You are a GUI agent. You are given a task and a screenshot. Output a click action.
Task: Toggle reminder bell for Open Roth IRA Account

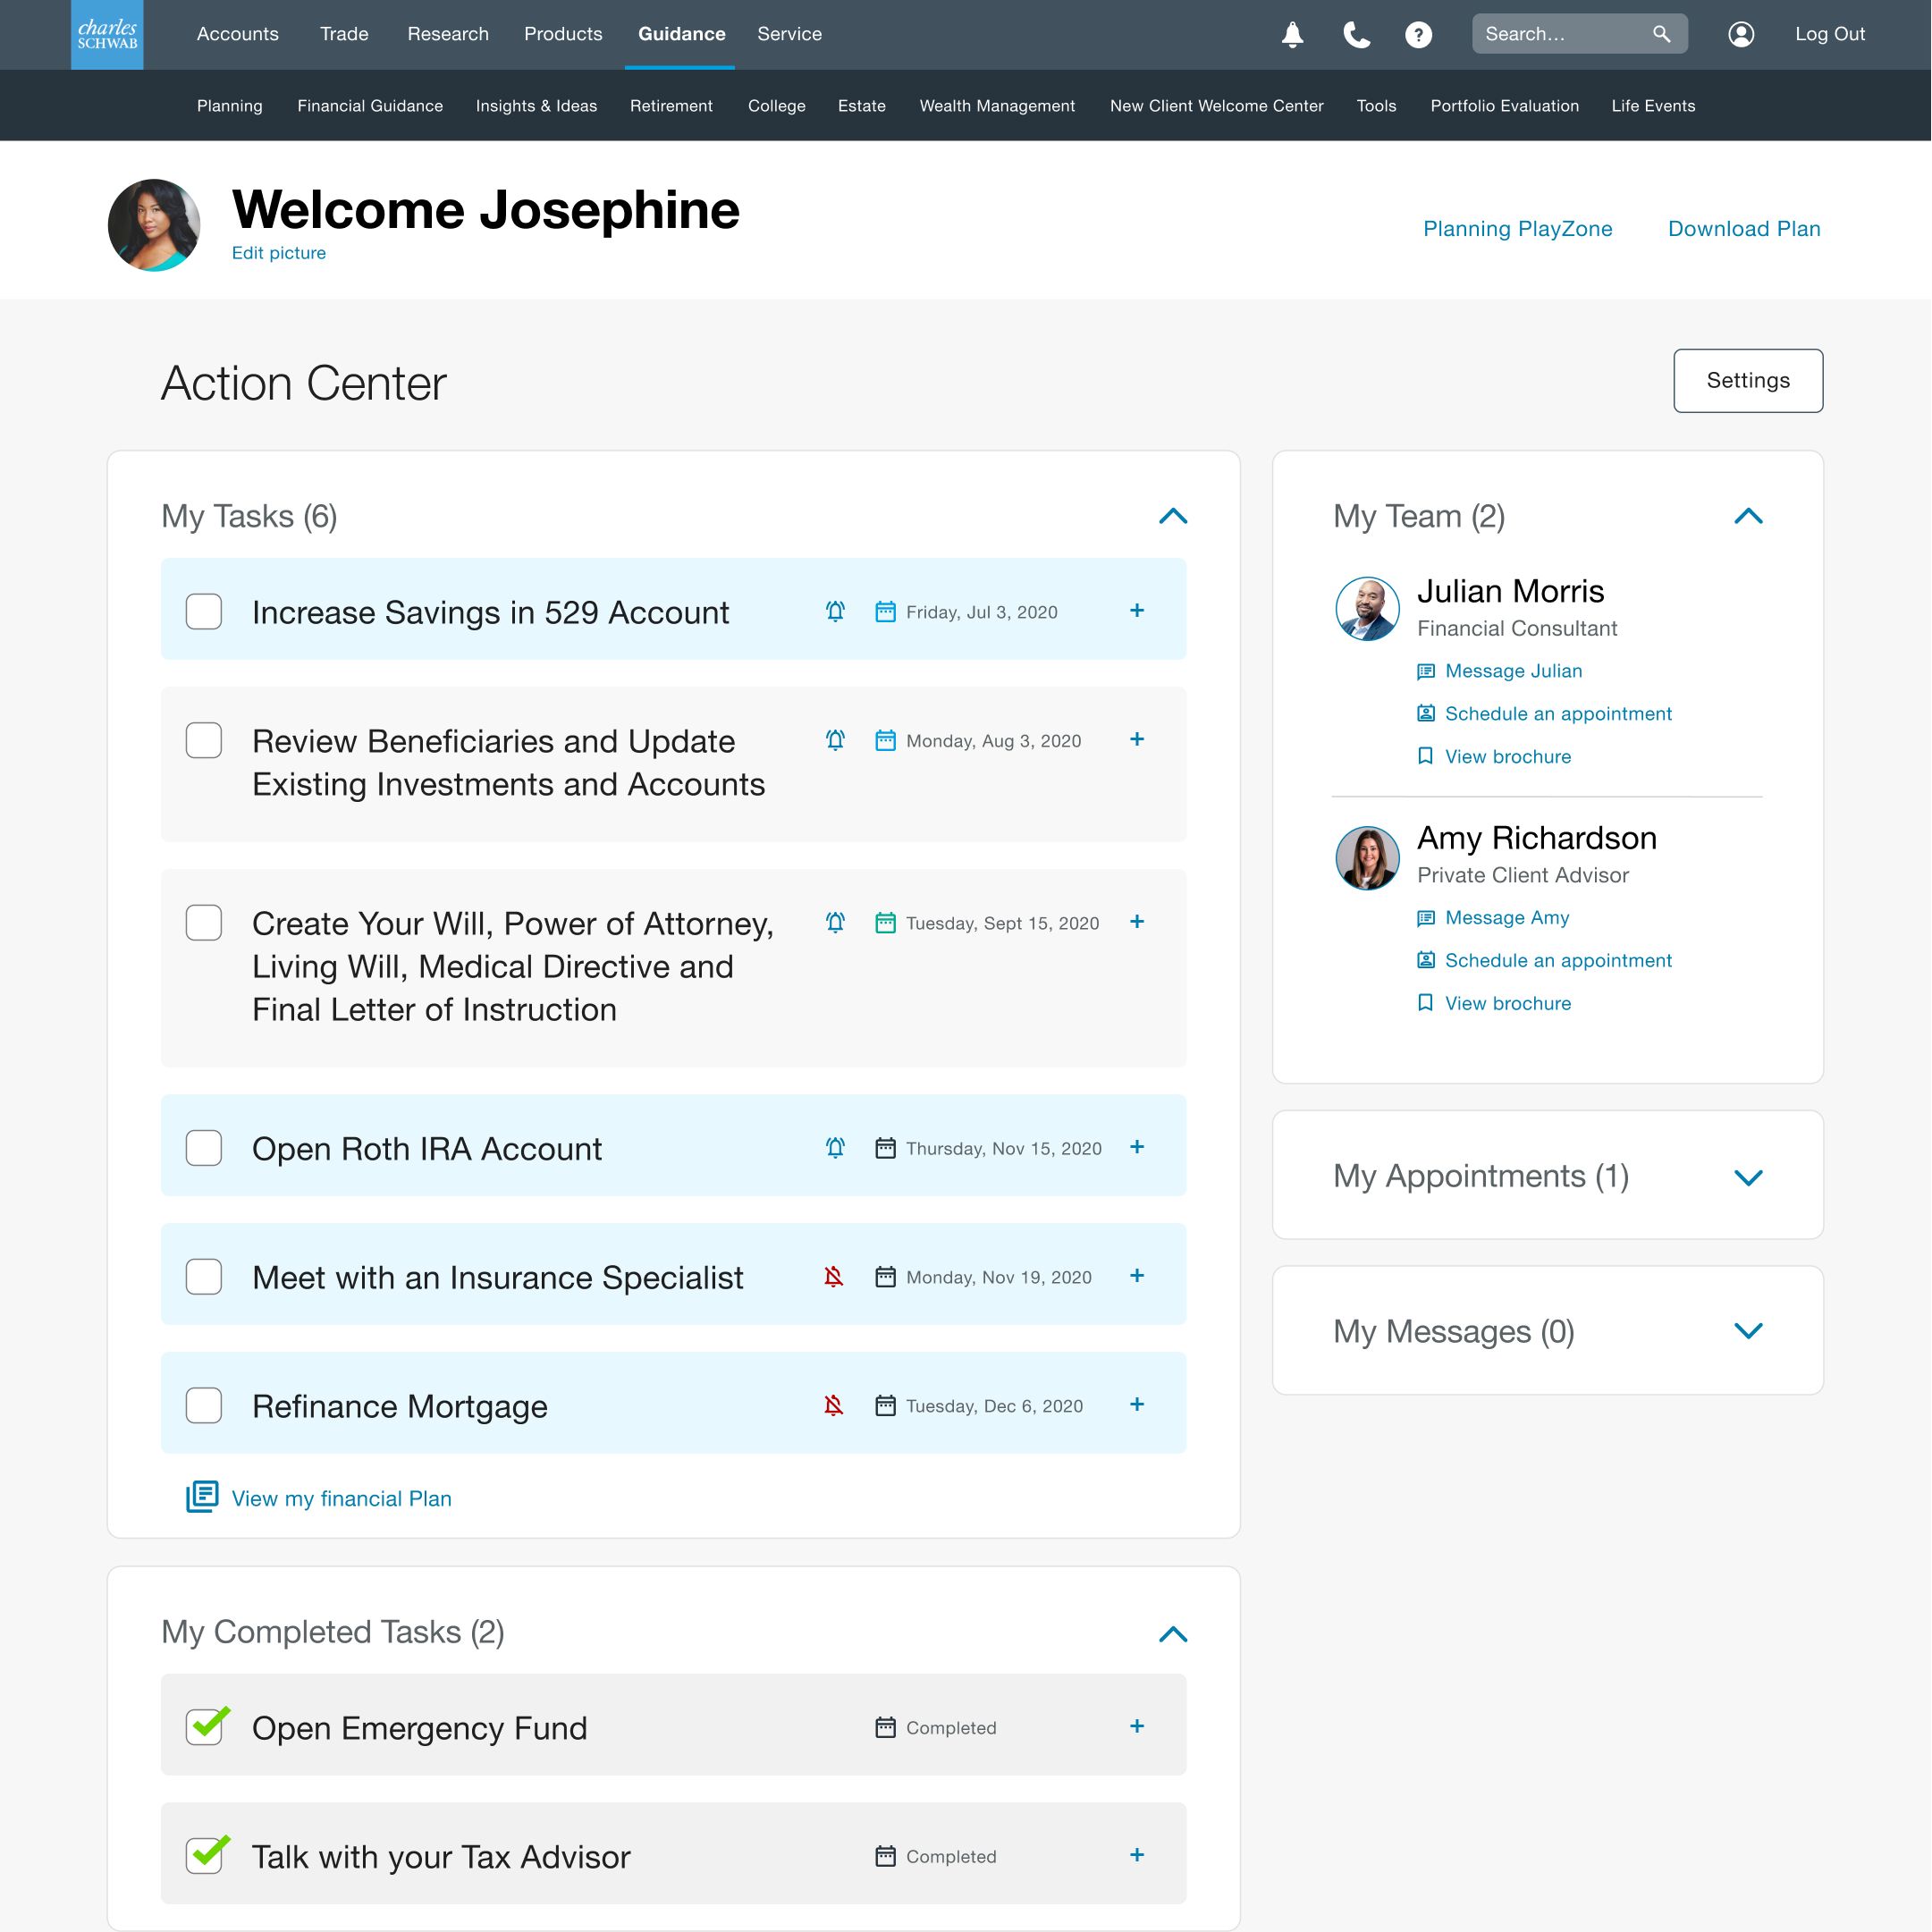pyautogui.click(x=835, y=1148)
